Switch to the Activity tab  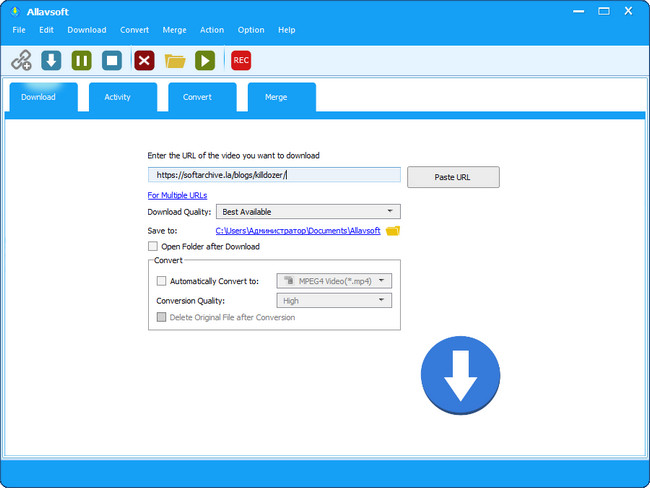click(118, 97)
